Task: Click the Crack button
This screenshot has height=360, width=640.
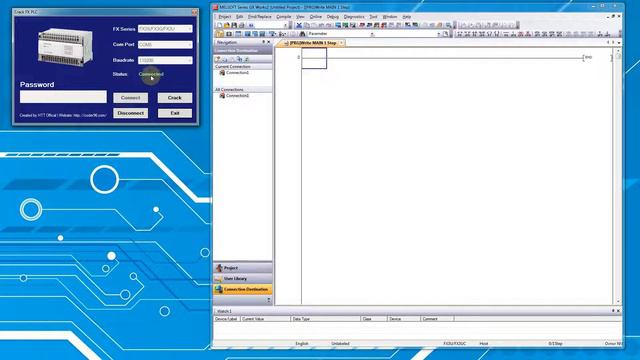Action: click(175, 98)
